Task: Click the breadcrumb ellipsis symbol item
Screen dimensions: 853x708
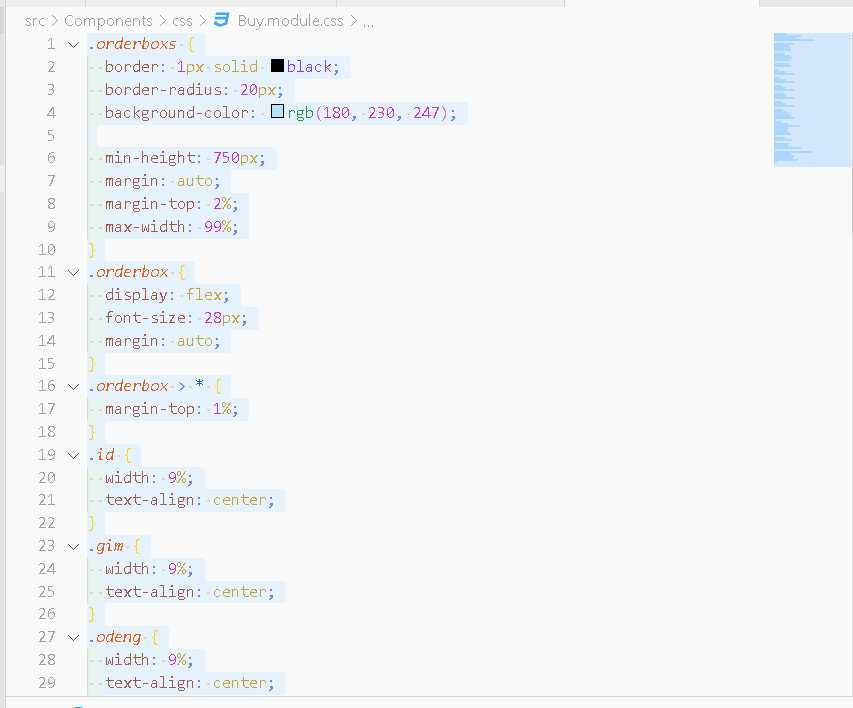Action: [x=368, y=21]
